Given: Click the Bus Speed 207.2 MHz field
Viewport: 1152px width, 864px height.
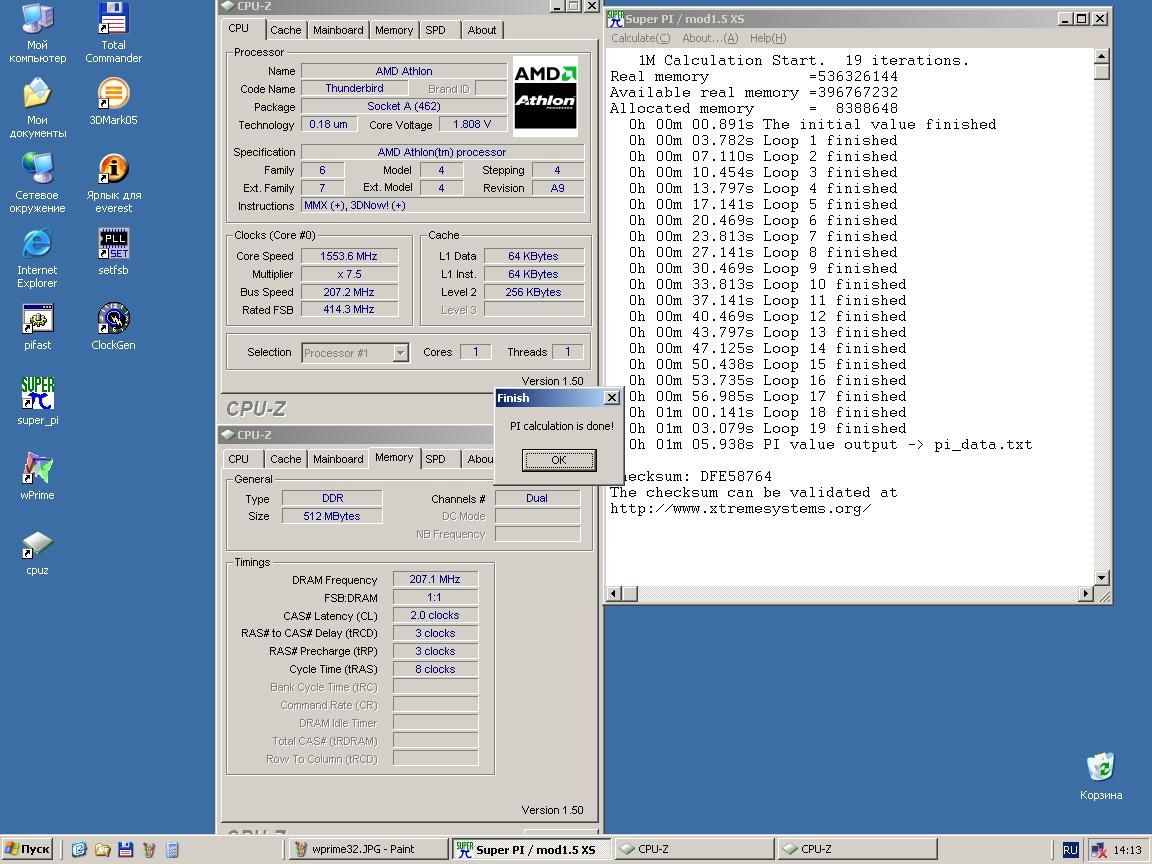Looking at the screenshot, I should tap(349, 292).
